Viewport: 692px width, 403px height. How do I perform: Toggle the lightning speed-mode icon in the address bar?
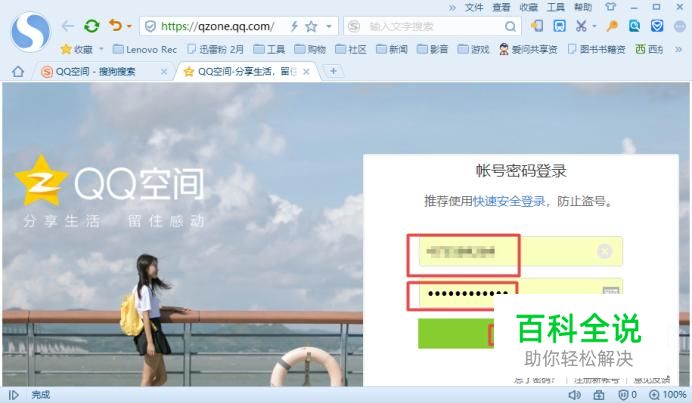[x=294, y=26]
